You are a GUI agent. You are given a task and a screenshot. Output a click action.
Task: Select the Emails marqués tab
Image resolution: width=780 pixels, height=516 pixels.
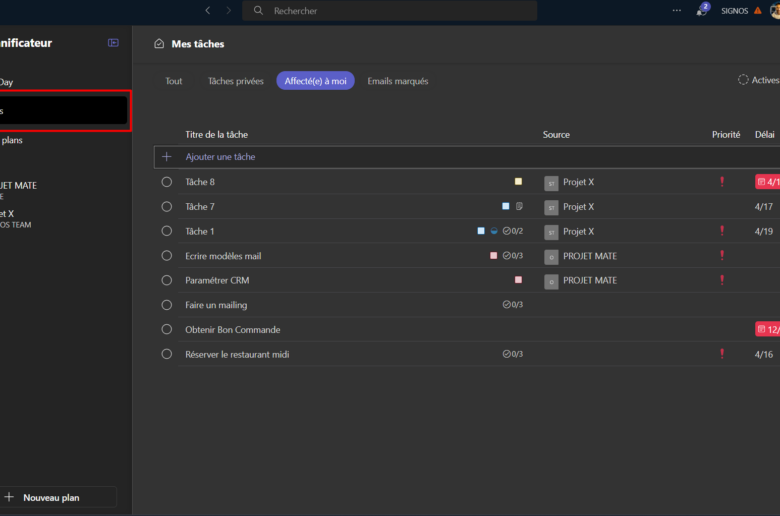397,81
